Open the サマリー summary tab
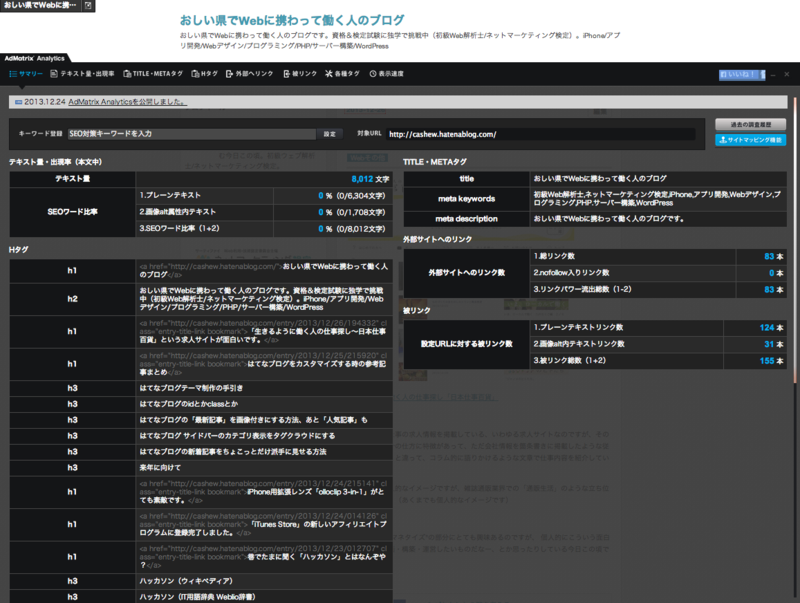Screen dimensions: 800x603 [x=26, y=74]
